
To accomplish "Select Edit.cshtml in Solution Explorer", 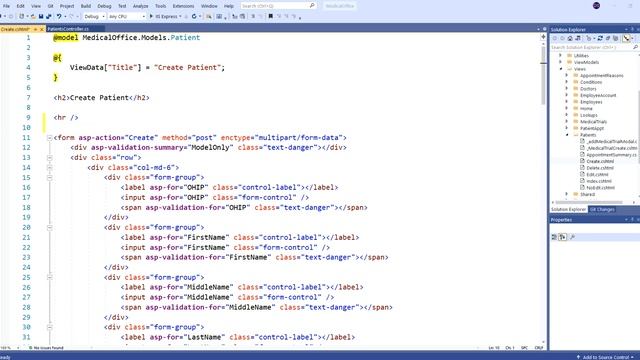I will (x=597, y=174).
